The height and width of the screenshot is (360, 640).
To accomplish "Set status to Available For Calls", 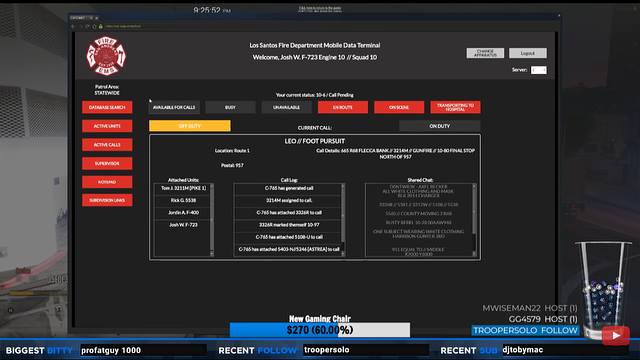I will (x=174, y=107).
